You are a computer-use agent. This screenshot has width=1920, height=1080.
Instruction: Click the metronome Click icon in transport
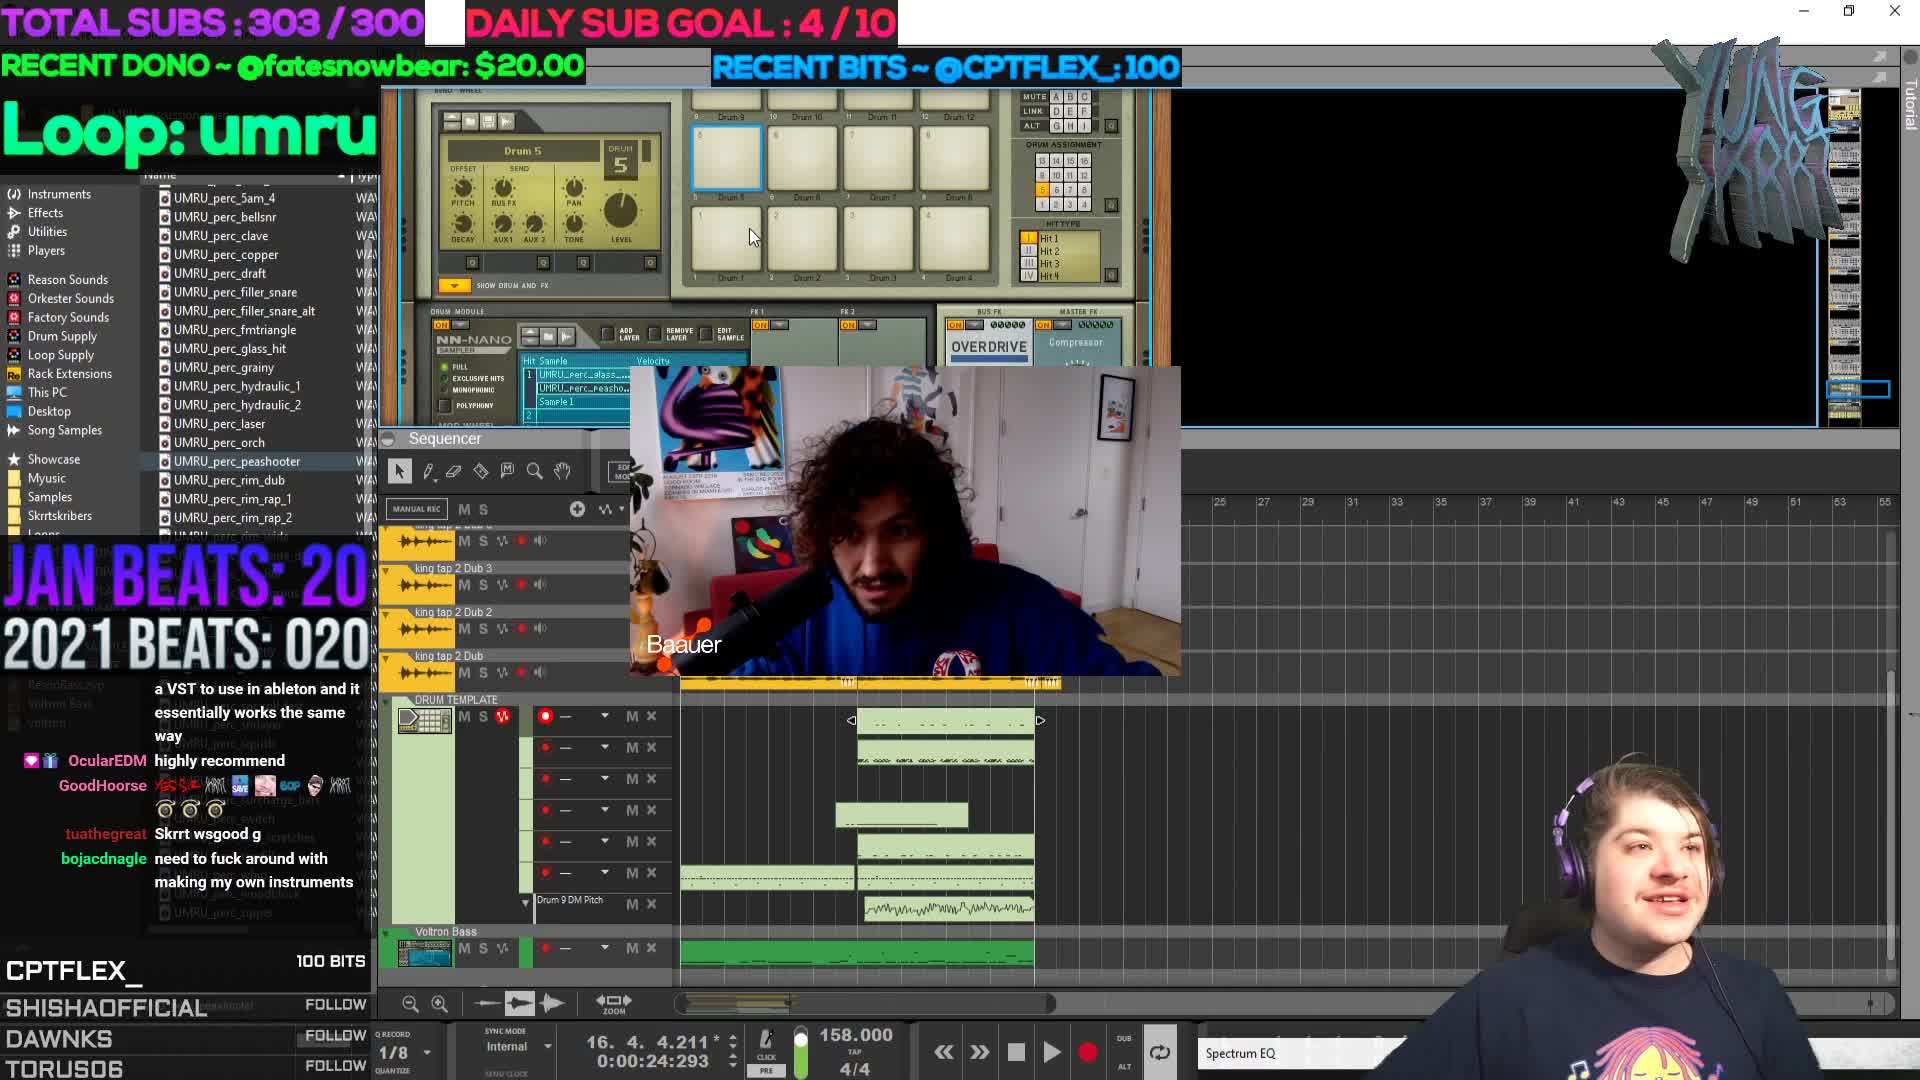pos(766,1040)
